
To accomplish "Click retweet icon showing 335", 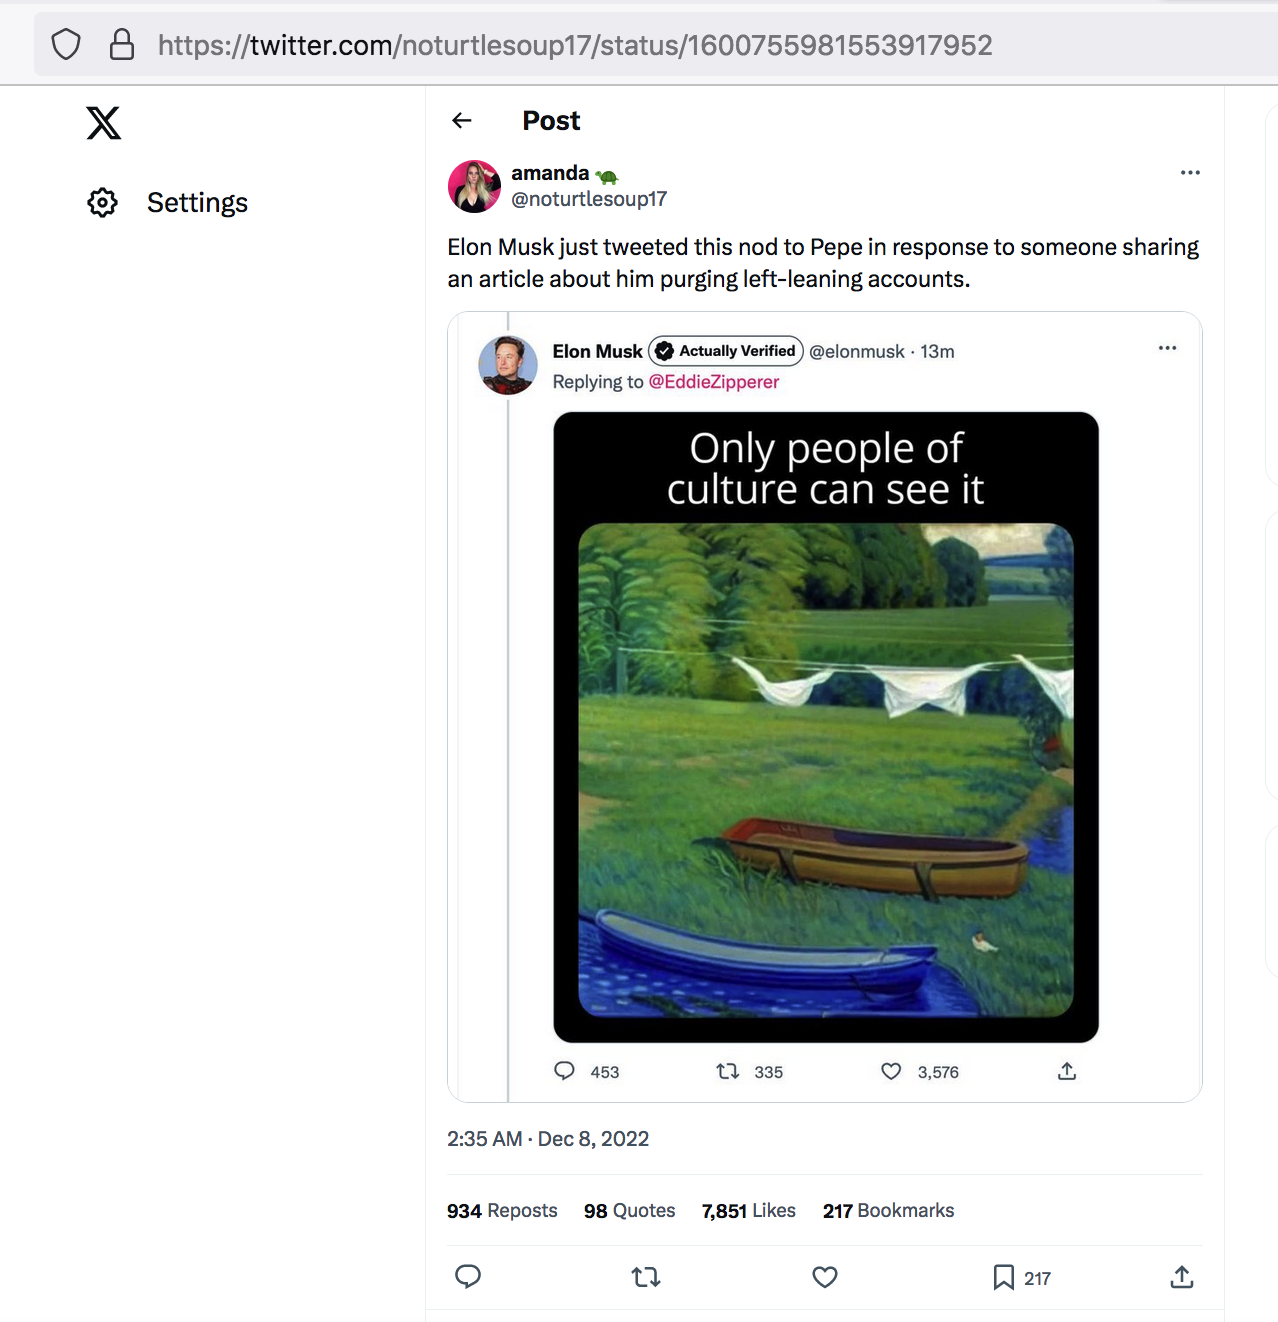I will click(728, 1071).
